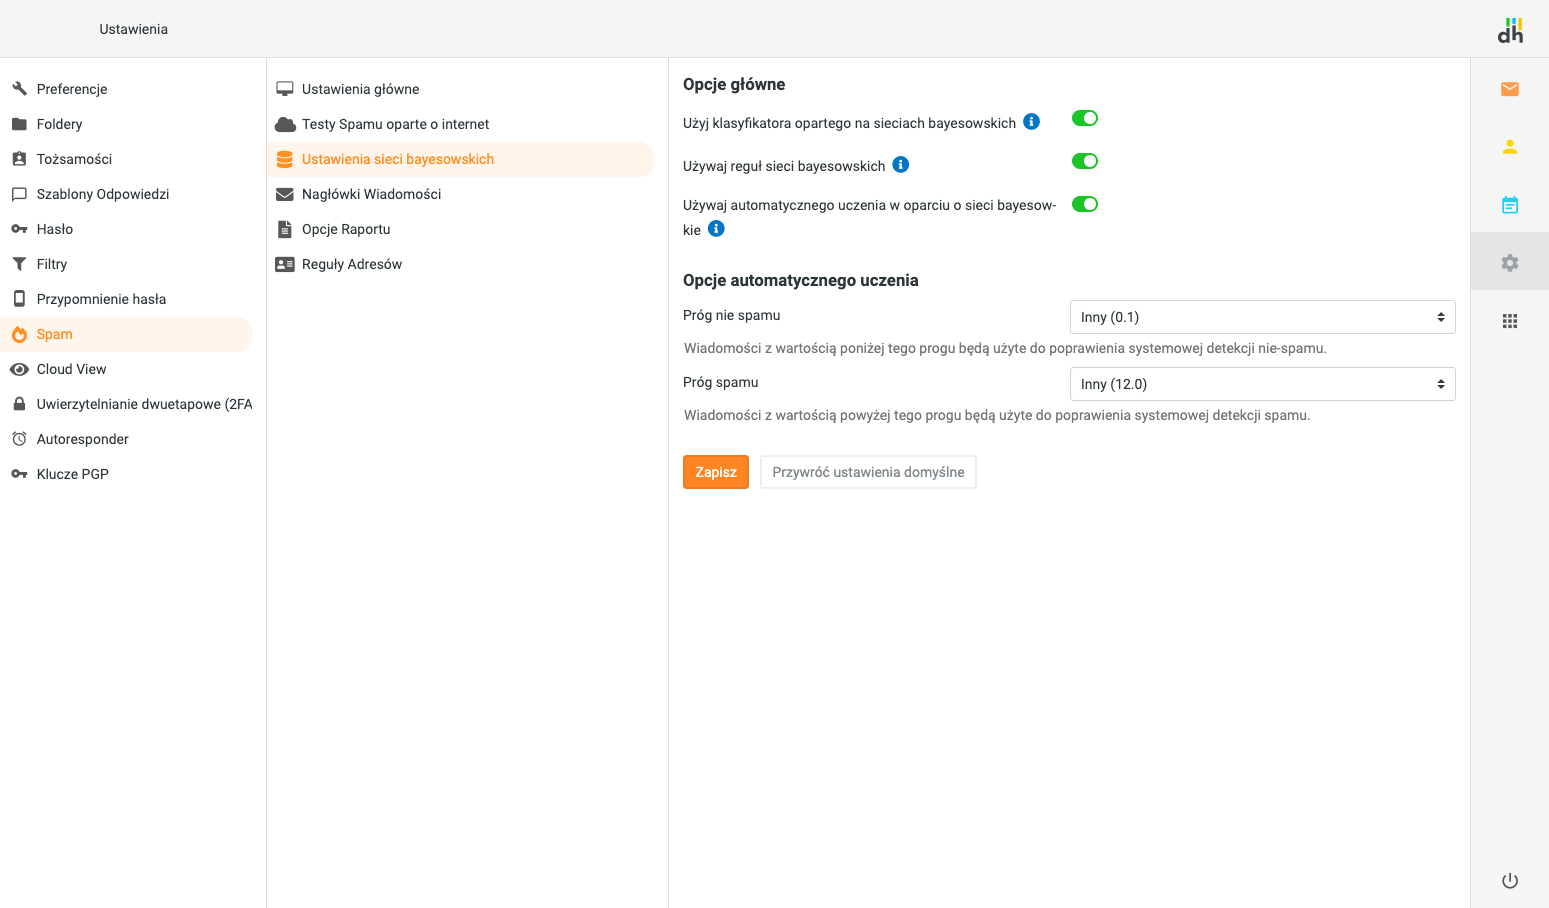Open Uwierzytelnianie dwuetapowe (2FA) section
Viewport: 1549px width, 908px height.
click(x=126, y=404)
